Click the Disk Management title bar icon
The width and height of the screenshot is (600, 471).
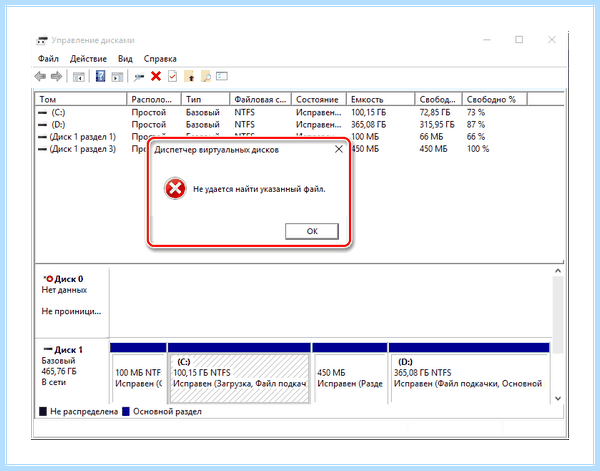(42, 40)
